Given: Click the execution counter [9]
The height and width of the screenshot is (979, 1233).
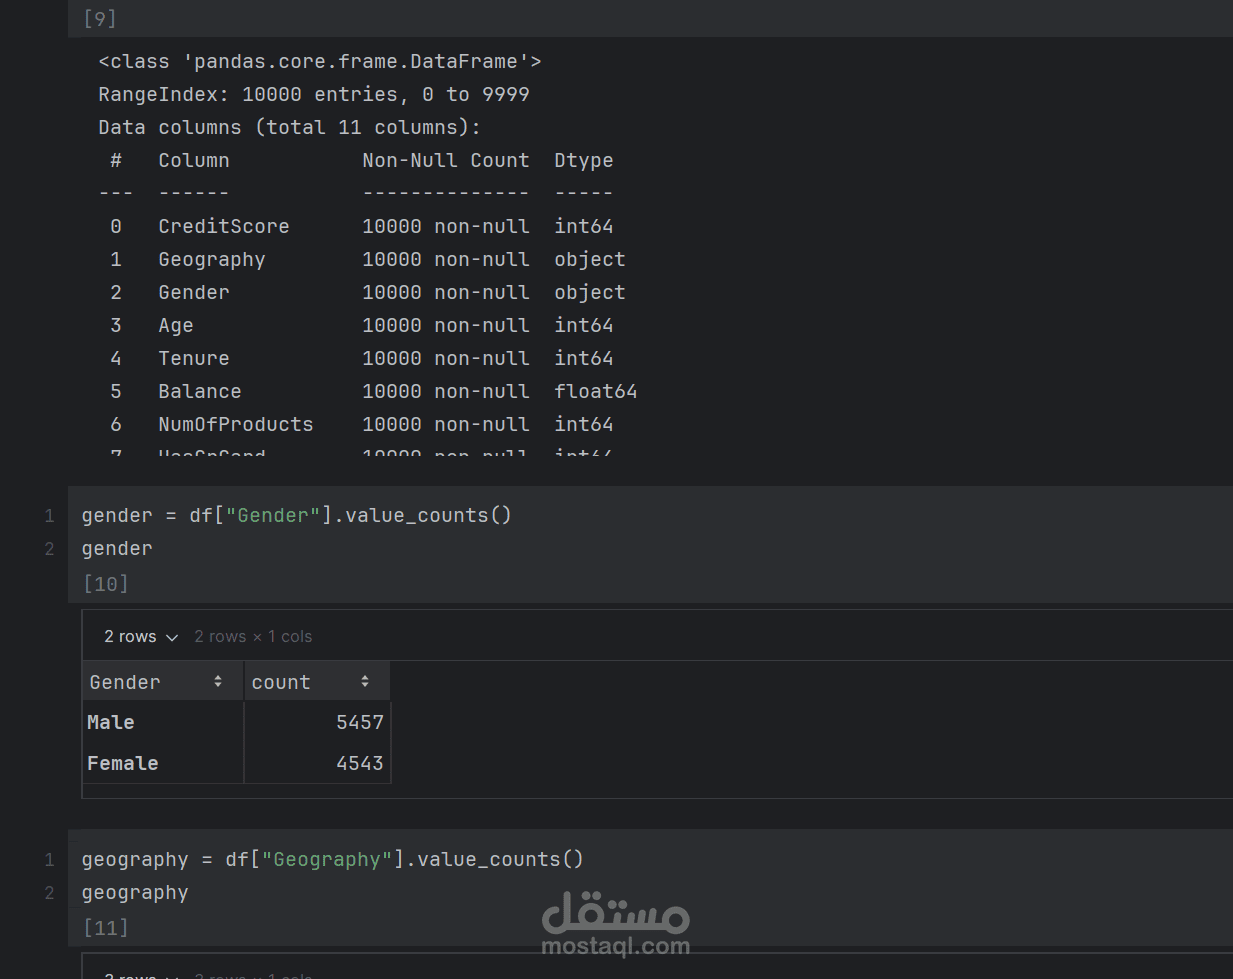Looking at the screenshot, I should (x=100, y=19).
